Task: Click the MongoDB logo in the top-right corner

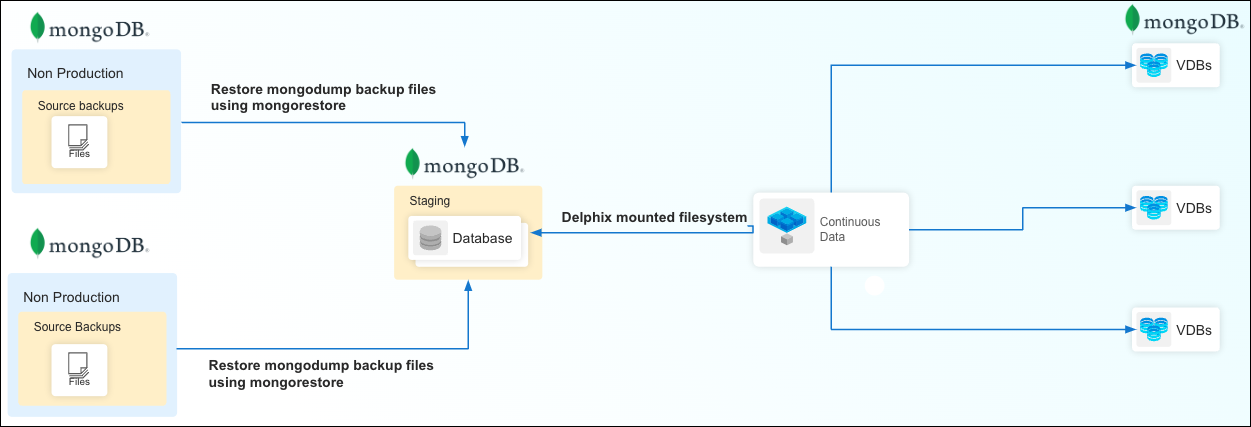Action: coord(1183,22)
